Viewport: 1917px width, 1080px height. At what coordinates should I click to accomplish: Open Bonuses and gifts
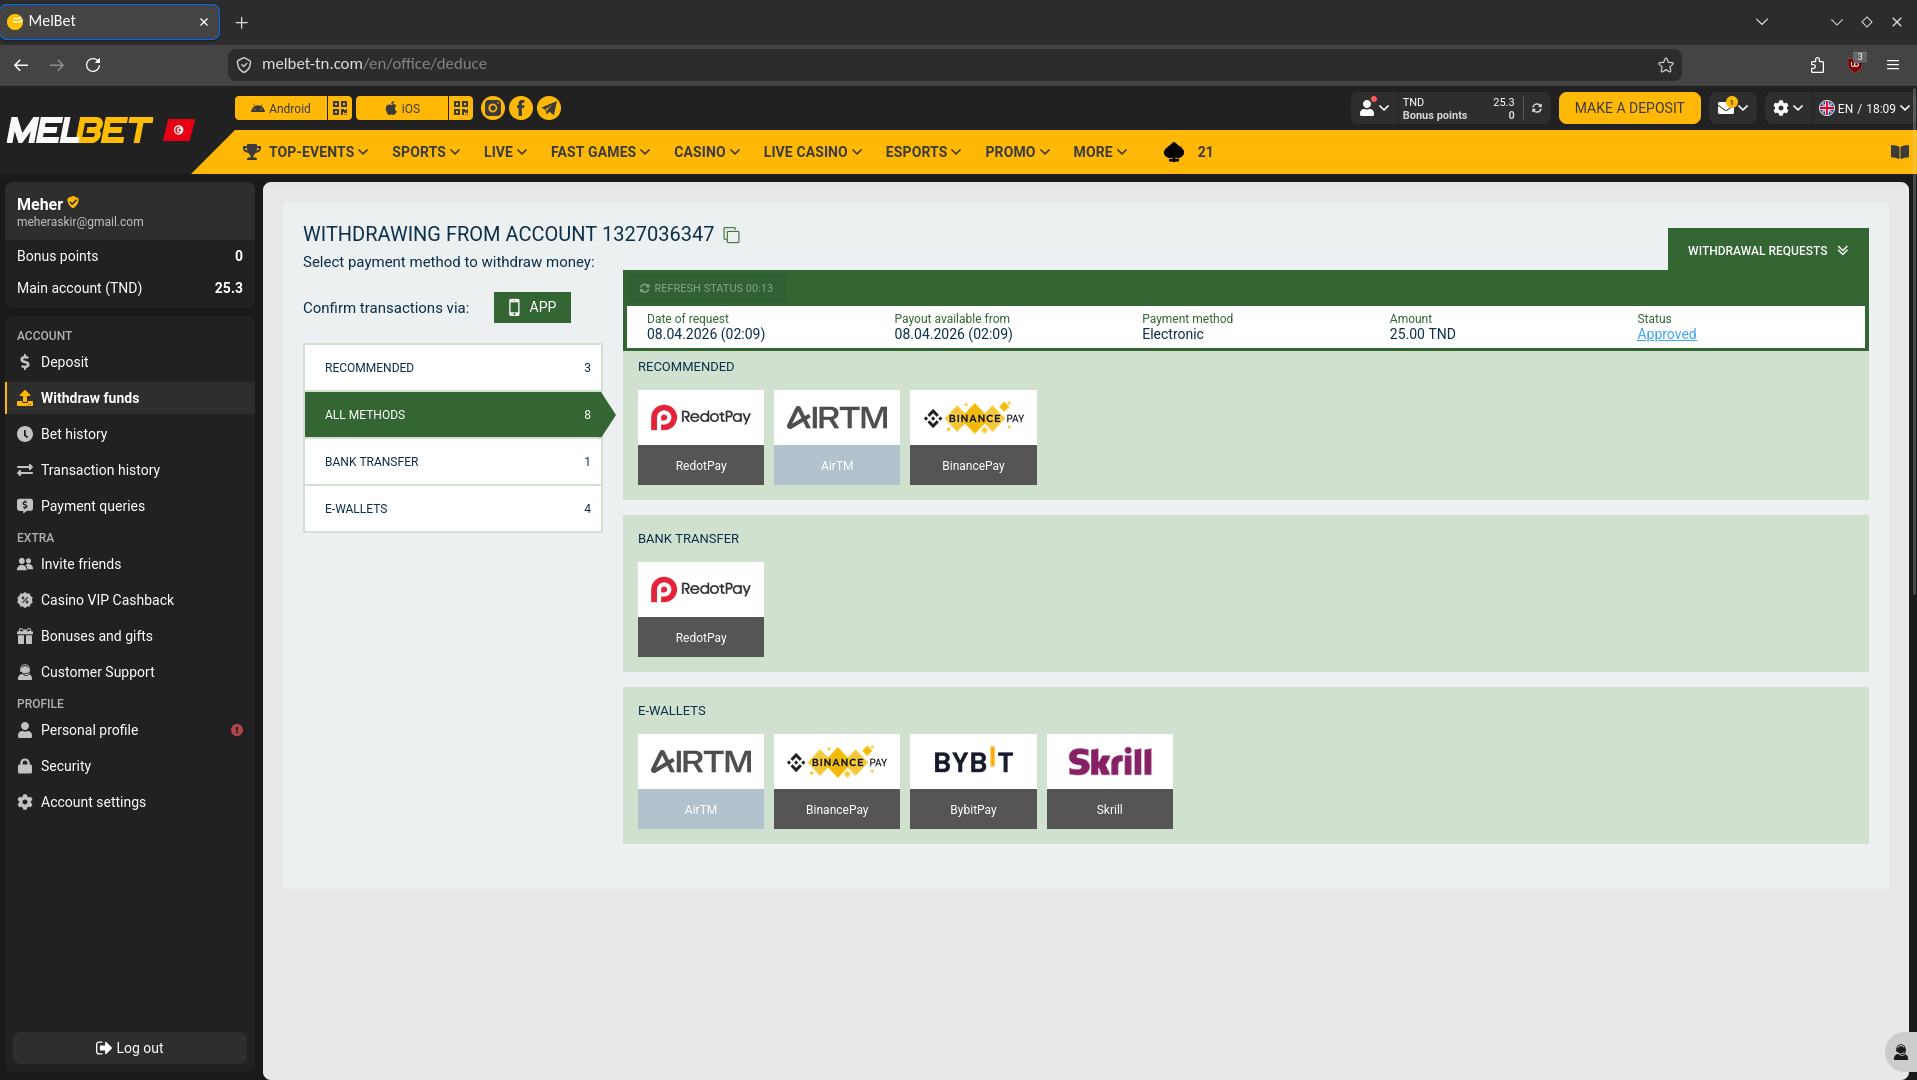point(130,636)
